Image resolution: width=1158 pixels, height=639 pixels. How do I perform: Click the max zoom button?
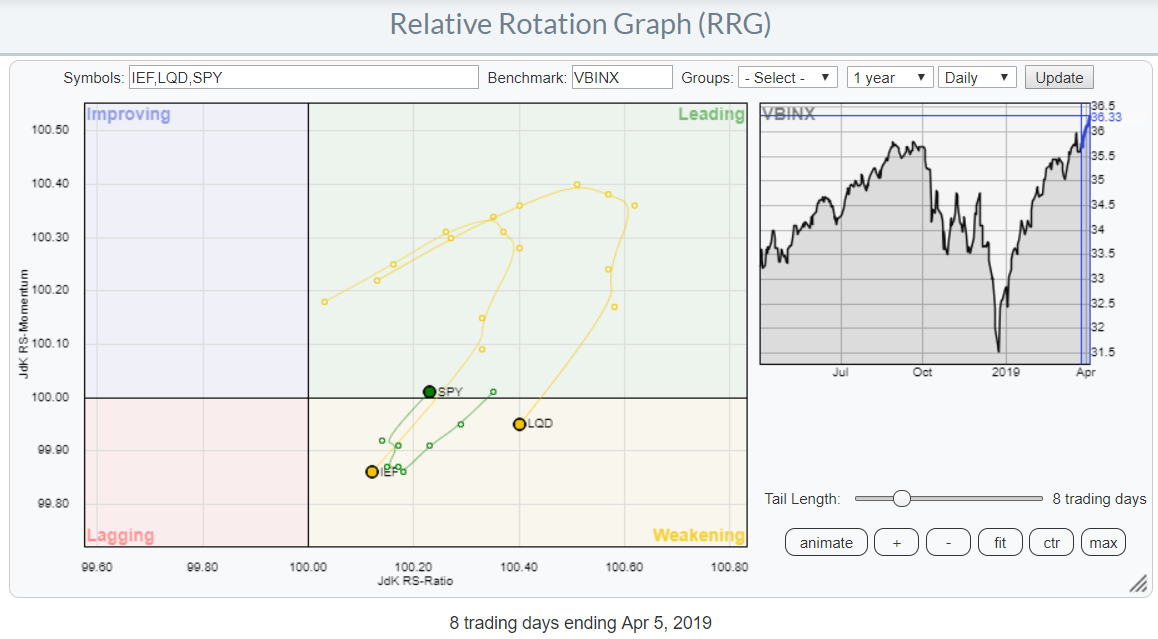pos(1103,542)
